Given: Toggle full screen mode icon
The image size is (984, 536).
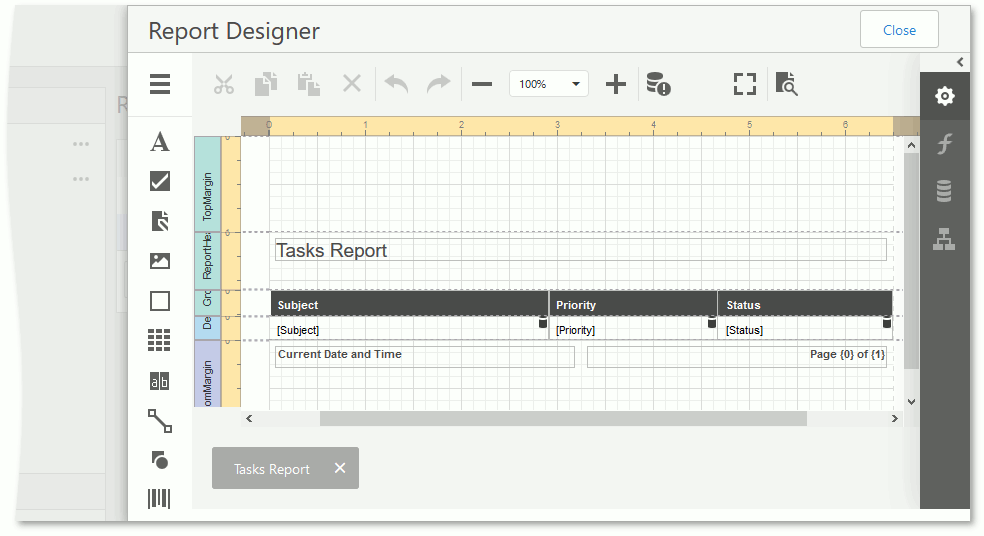Looking at the screenshot, I should pyautogui.click(x=745, y=84).
